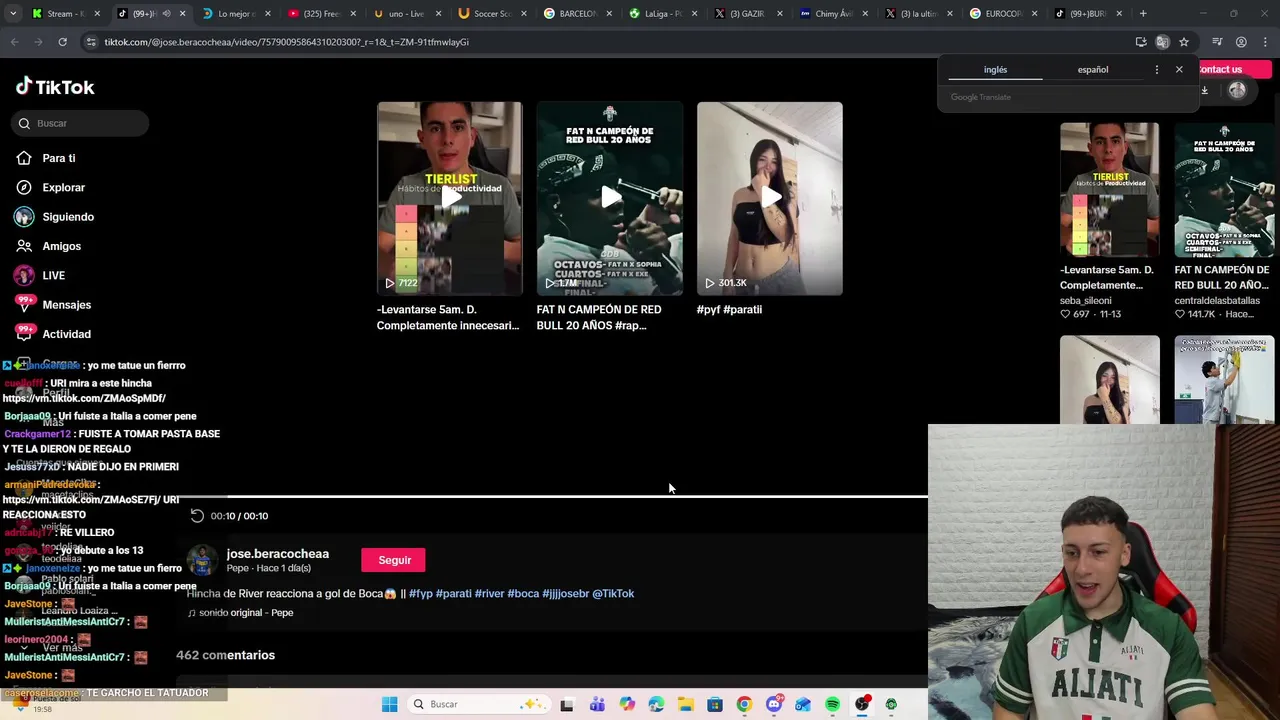
Task: Open Google Chrome from taskbar
Action: [744, 705]
